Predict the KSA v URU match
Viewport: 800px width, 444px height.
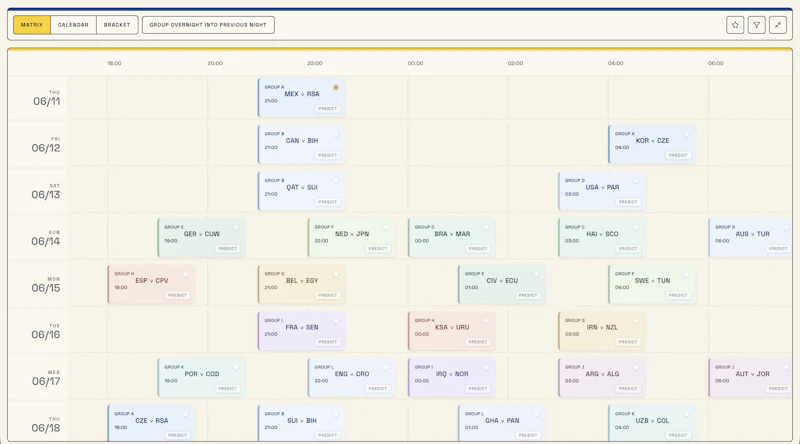click(478, 342)
